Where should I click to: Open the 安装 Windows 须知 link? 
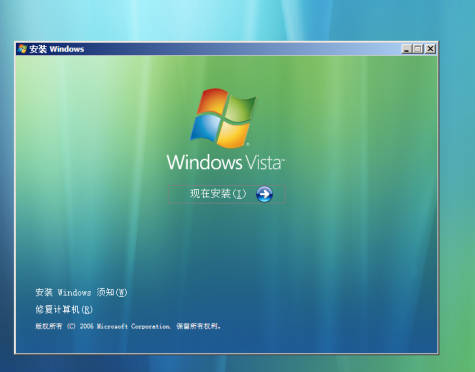click(81, 292)
